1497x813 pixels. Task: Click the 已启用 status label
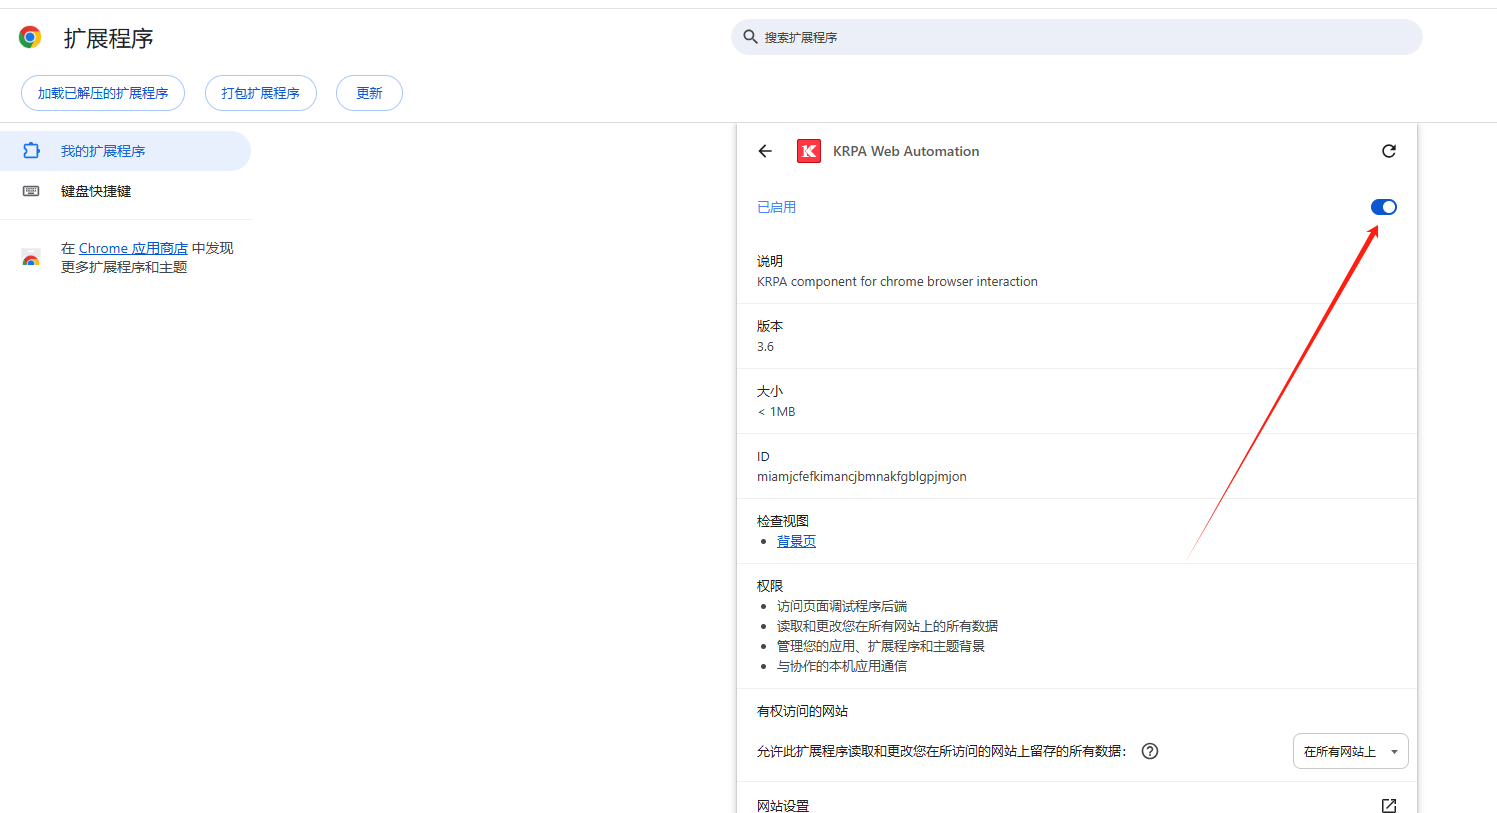click(x=776, y=207)
